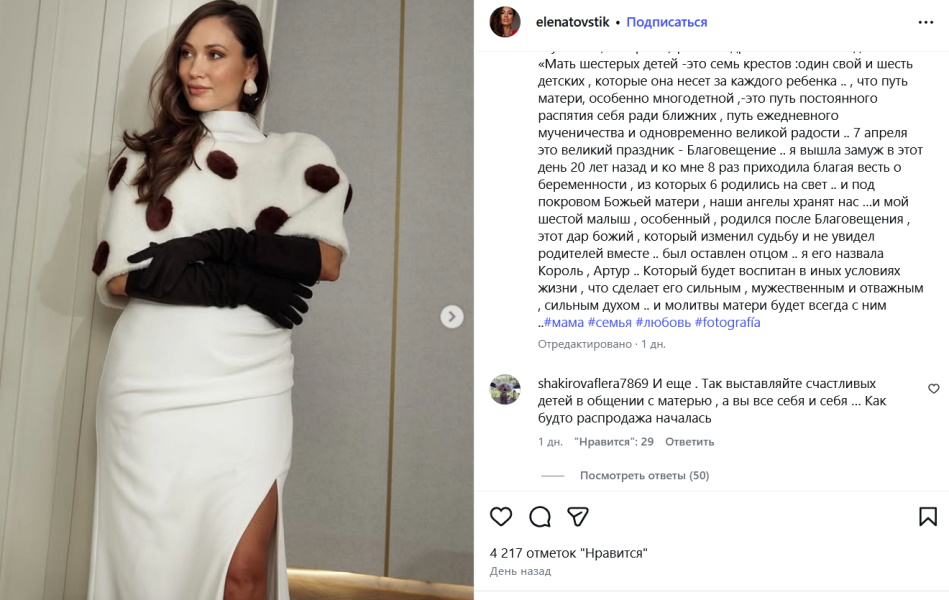Go to next photo arrow
Viewport: 949px width, 600px height.
pyautogui.click(x=452, y=317)
